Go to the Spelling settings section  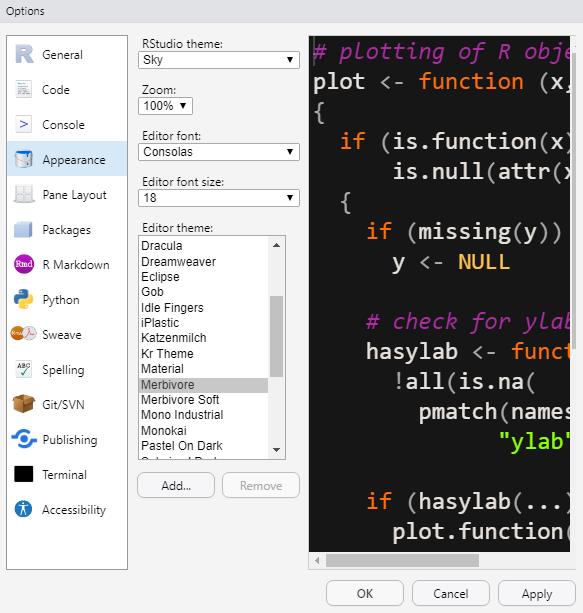(67, 369)
